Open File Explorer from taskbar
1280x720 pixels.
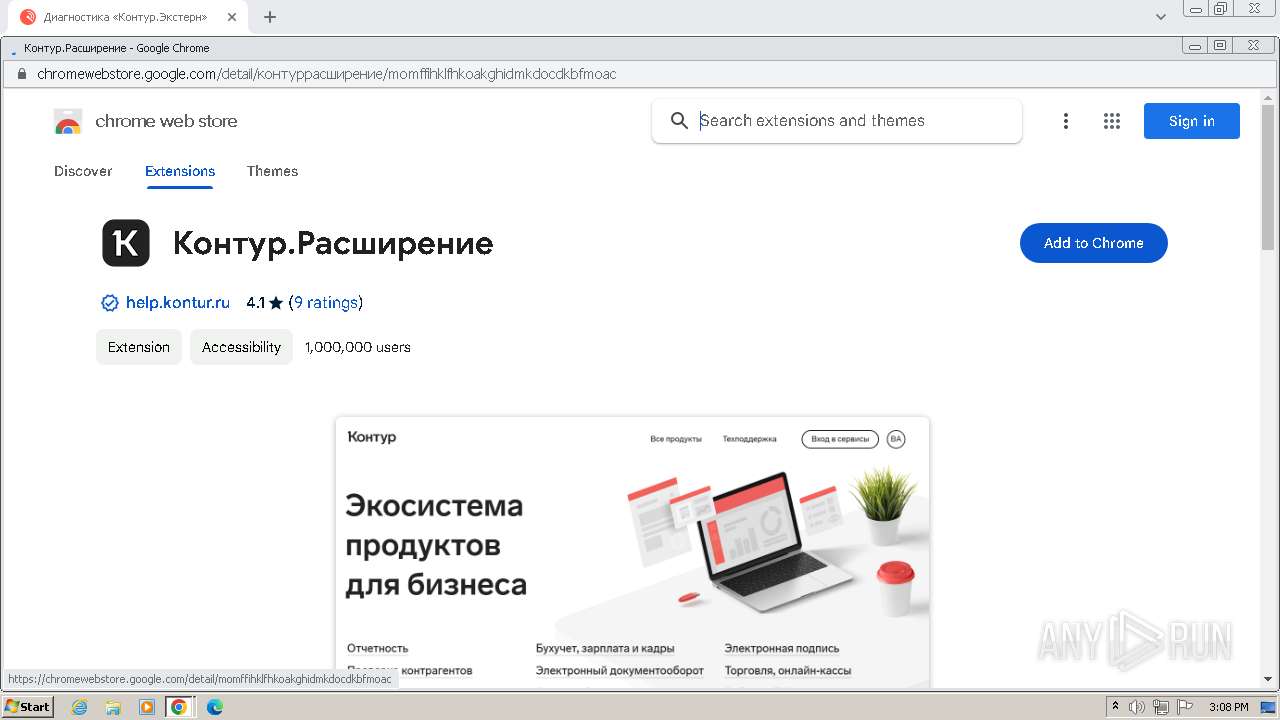[x=113, y=707]
